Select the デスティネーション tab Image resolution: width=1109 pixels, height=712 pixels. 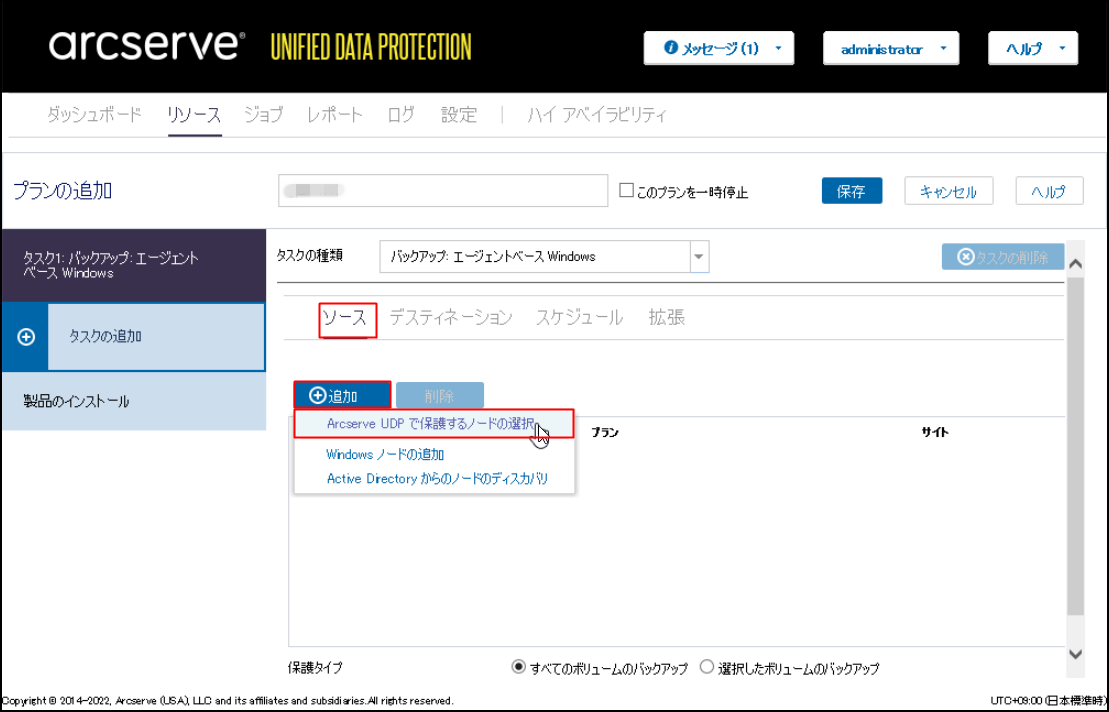tap(451, 318)
